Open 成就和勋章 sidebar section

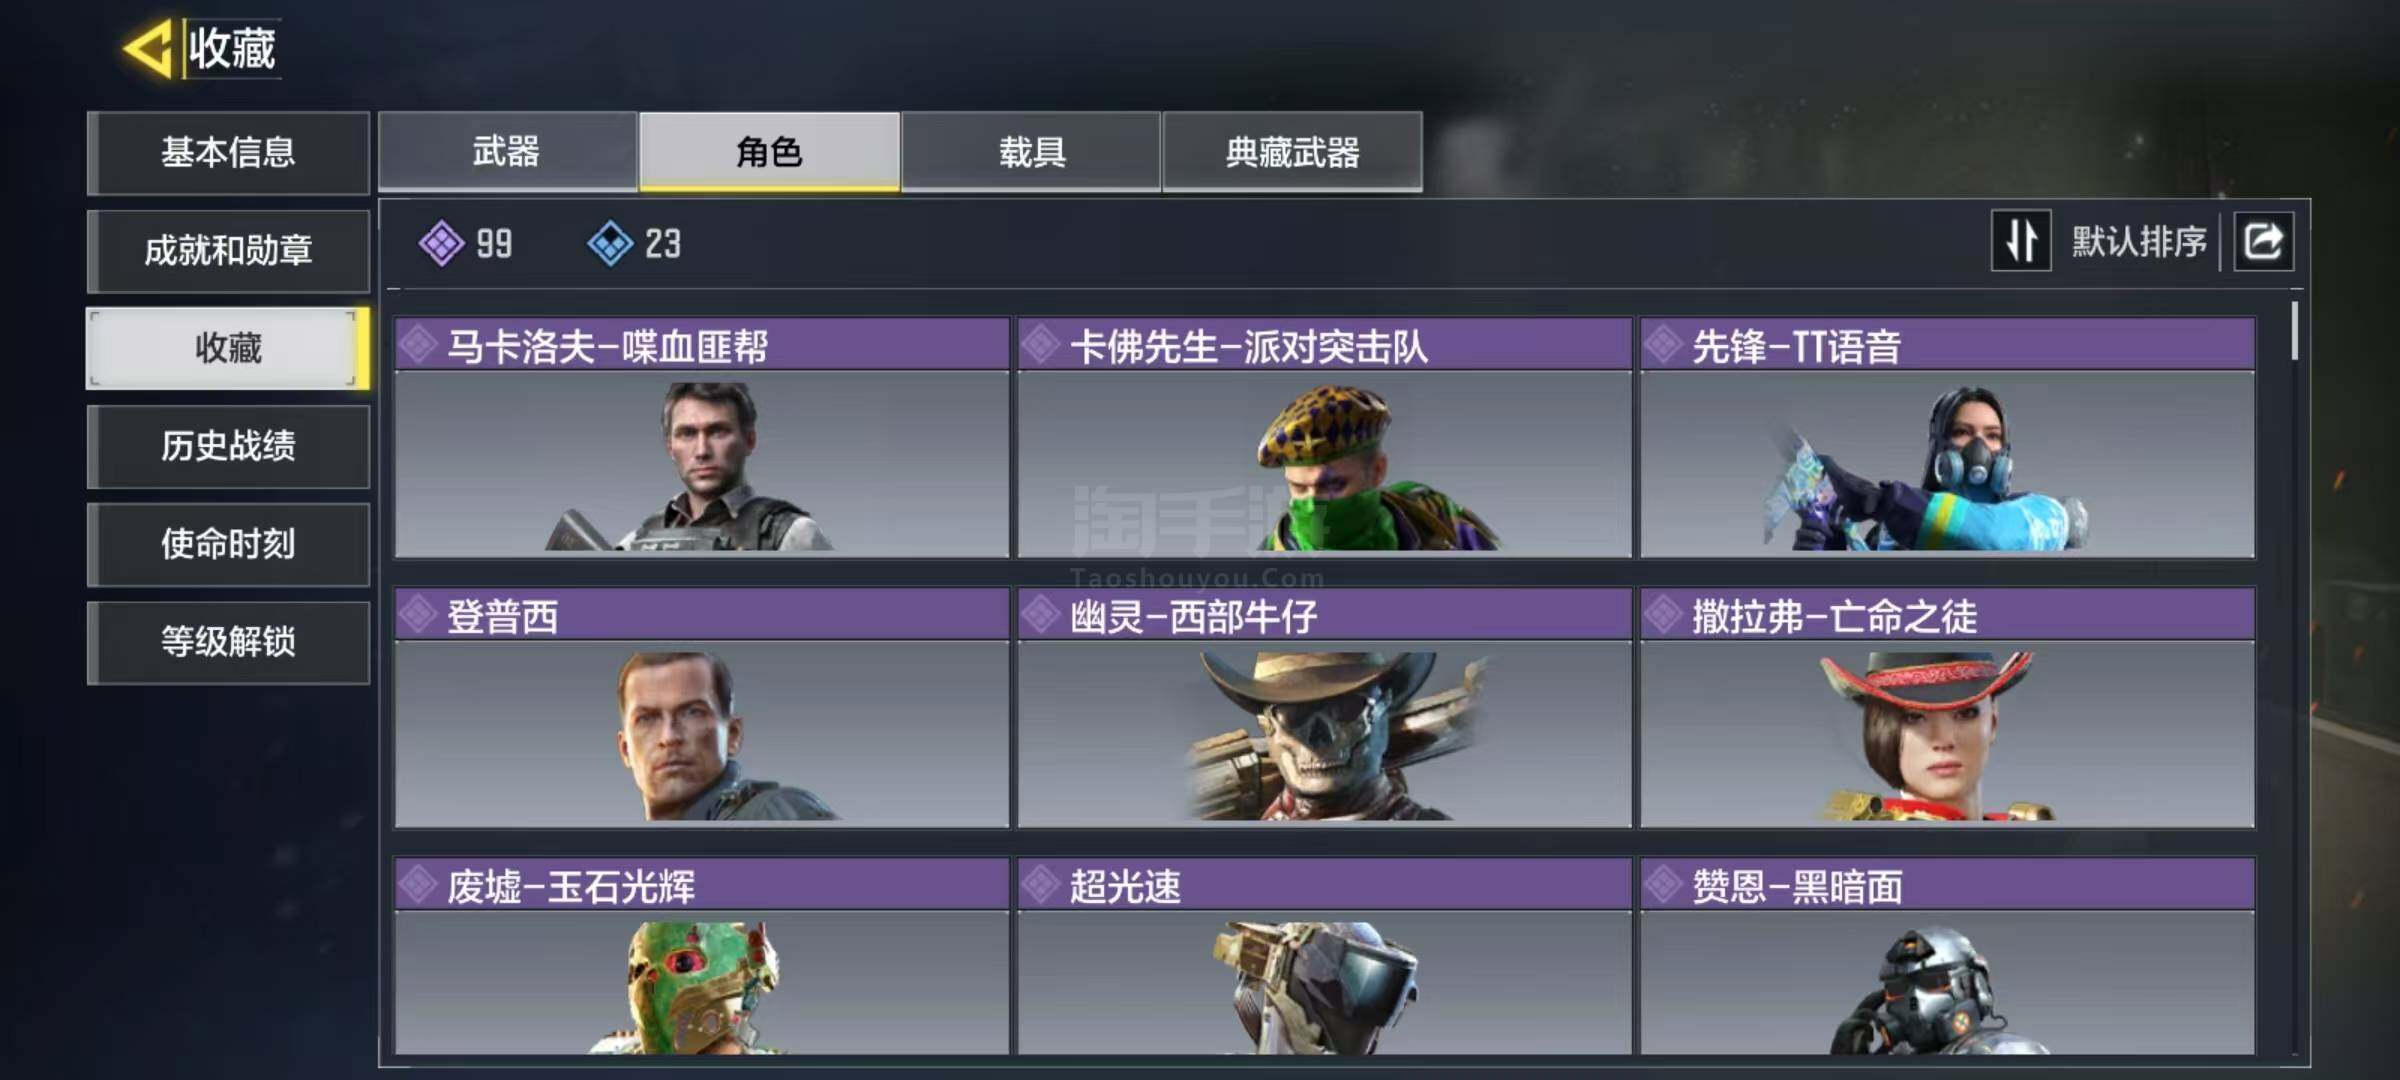pyautogui.click(x=228, y=250)
